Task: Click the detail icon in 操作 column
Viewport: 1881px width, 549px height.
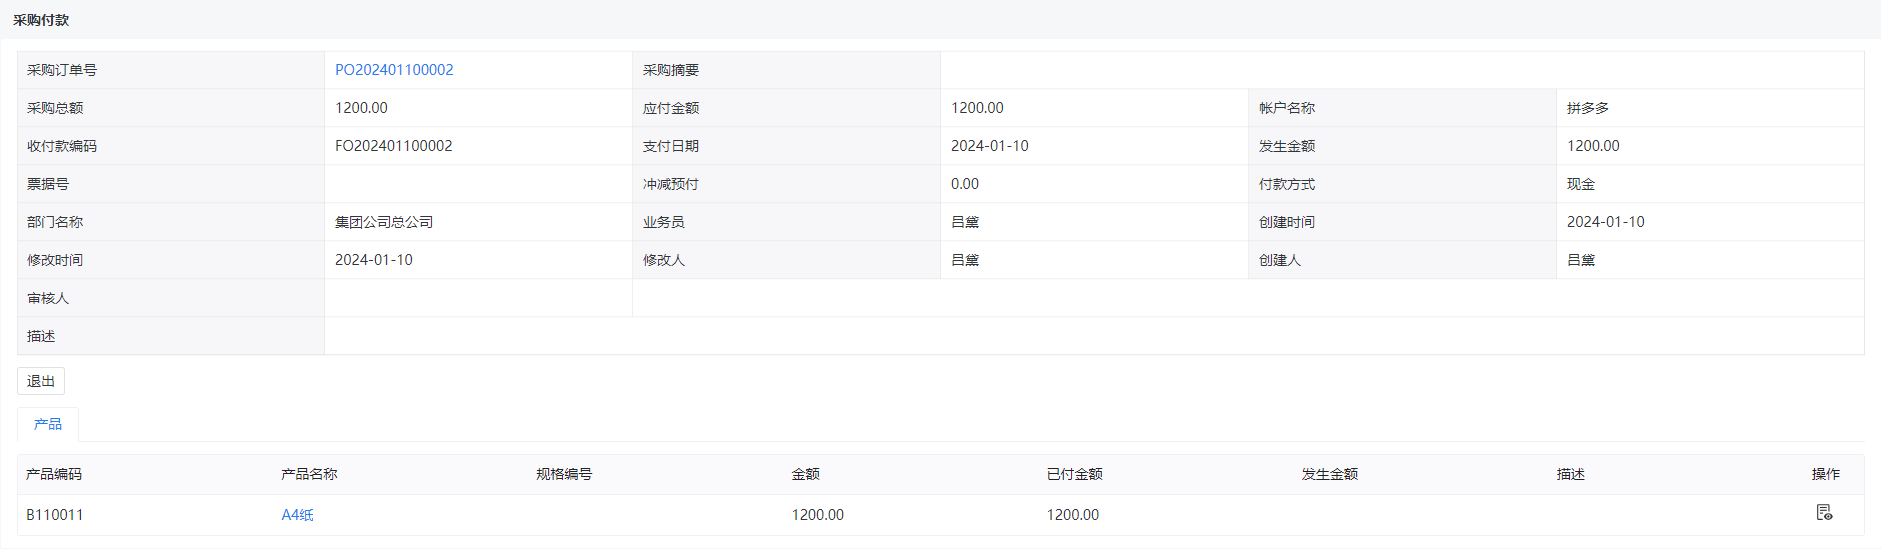Action: pos(1824,513)
